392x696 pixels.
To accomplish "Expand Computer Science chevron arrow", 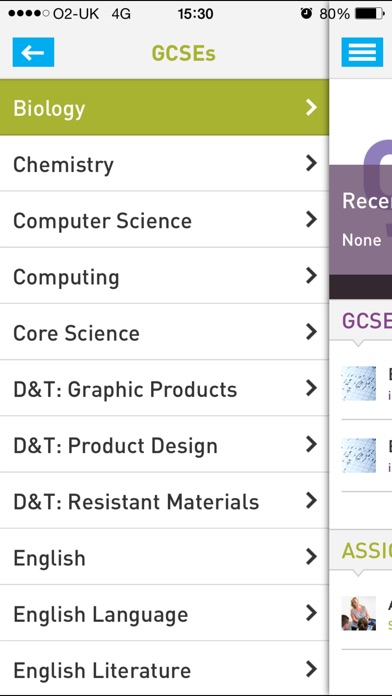I will click(312, 219).
